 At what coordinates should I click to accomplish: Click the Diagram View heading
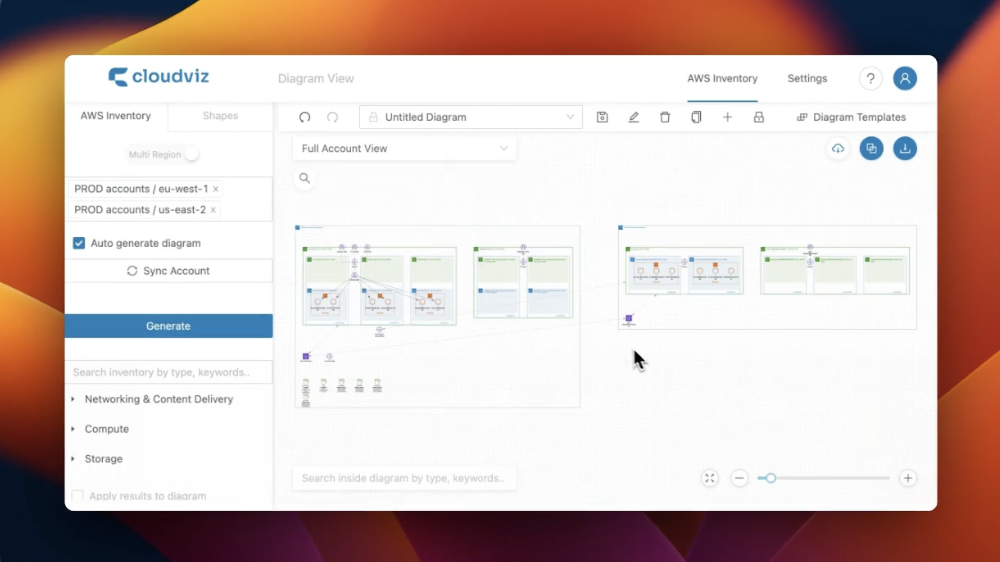pos(316,78)
